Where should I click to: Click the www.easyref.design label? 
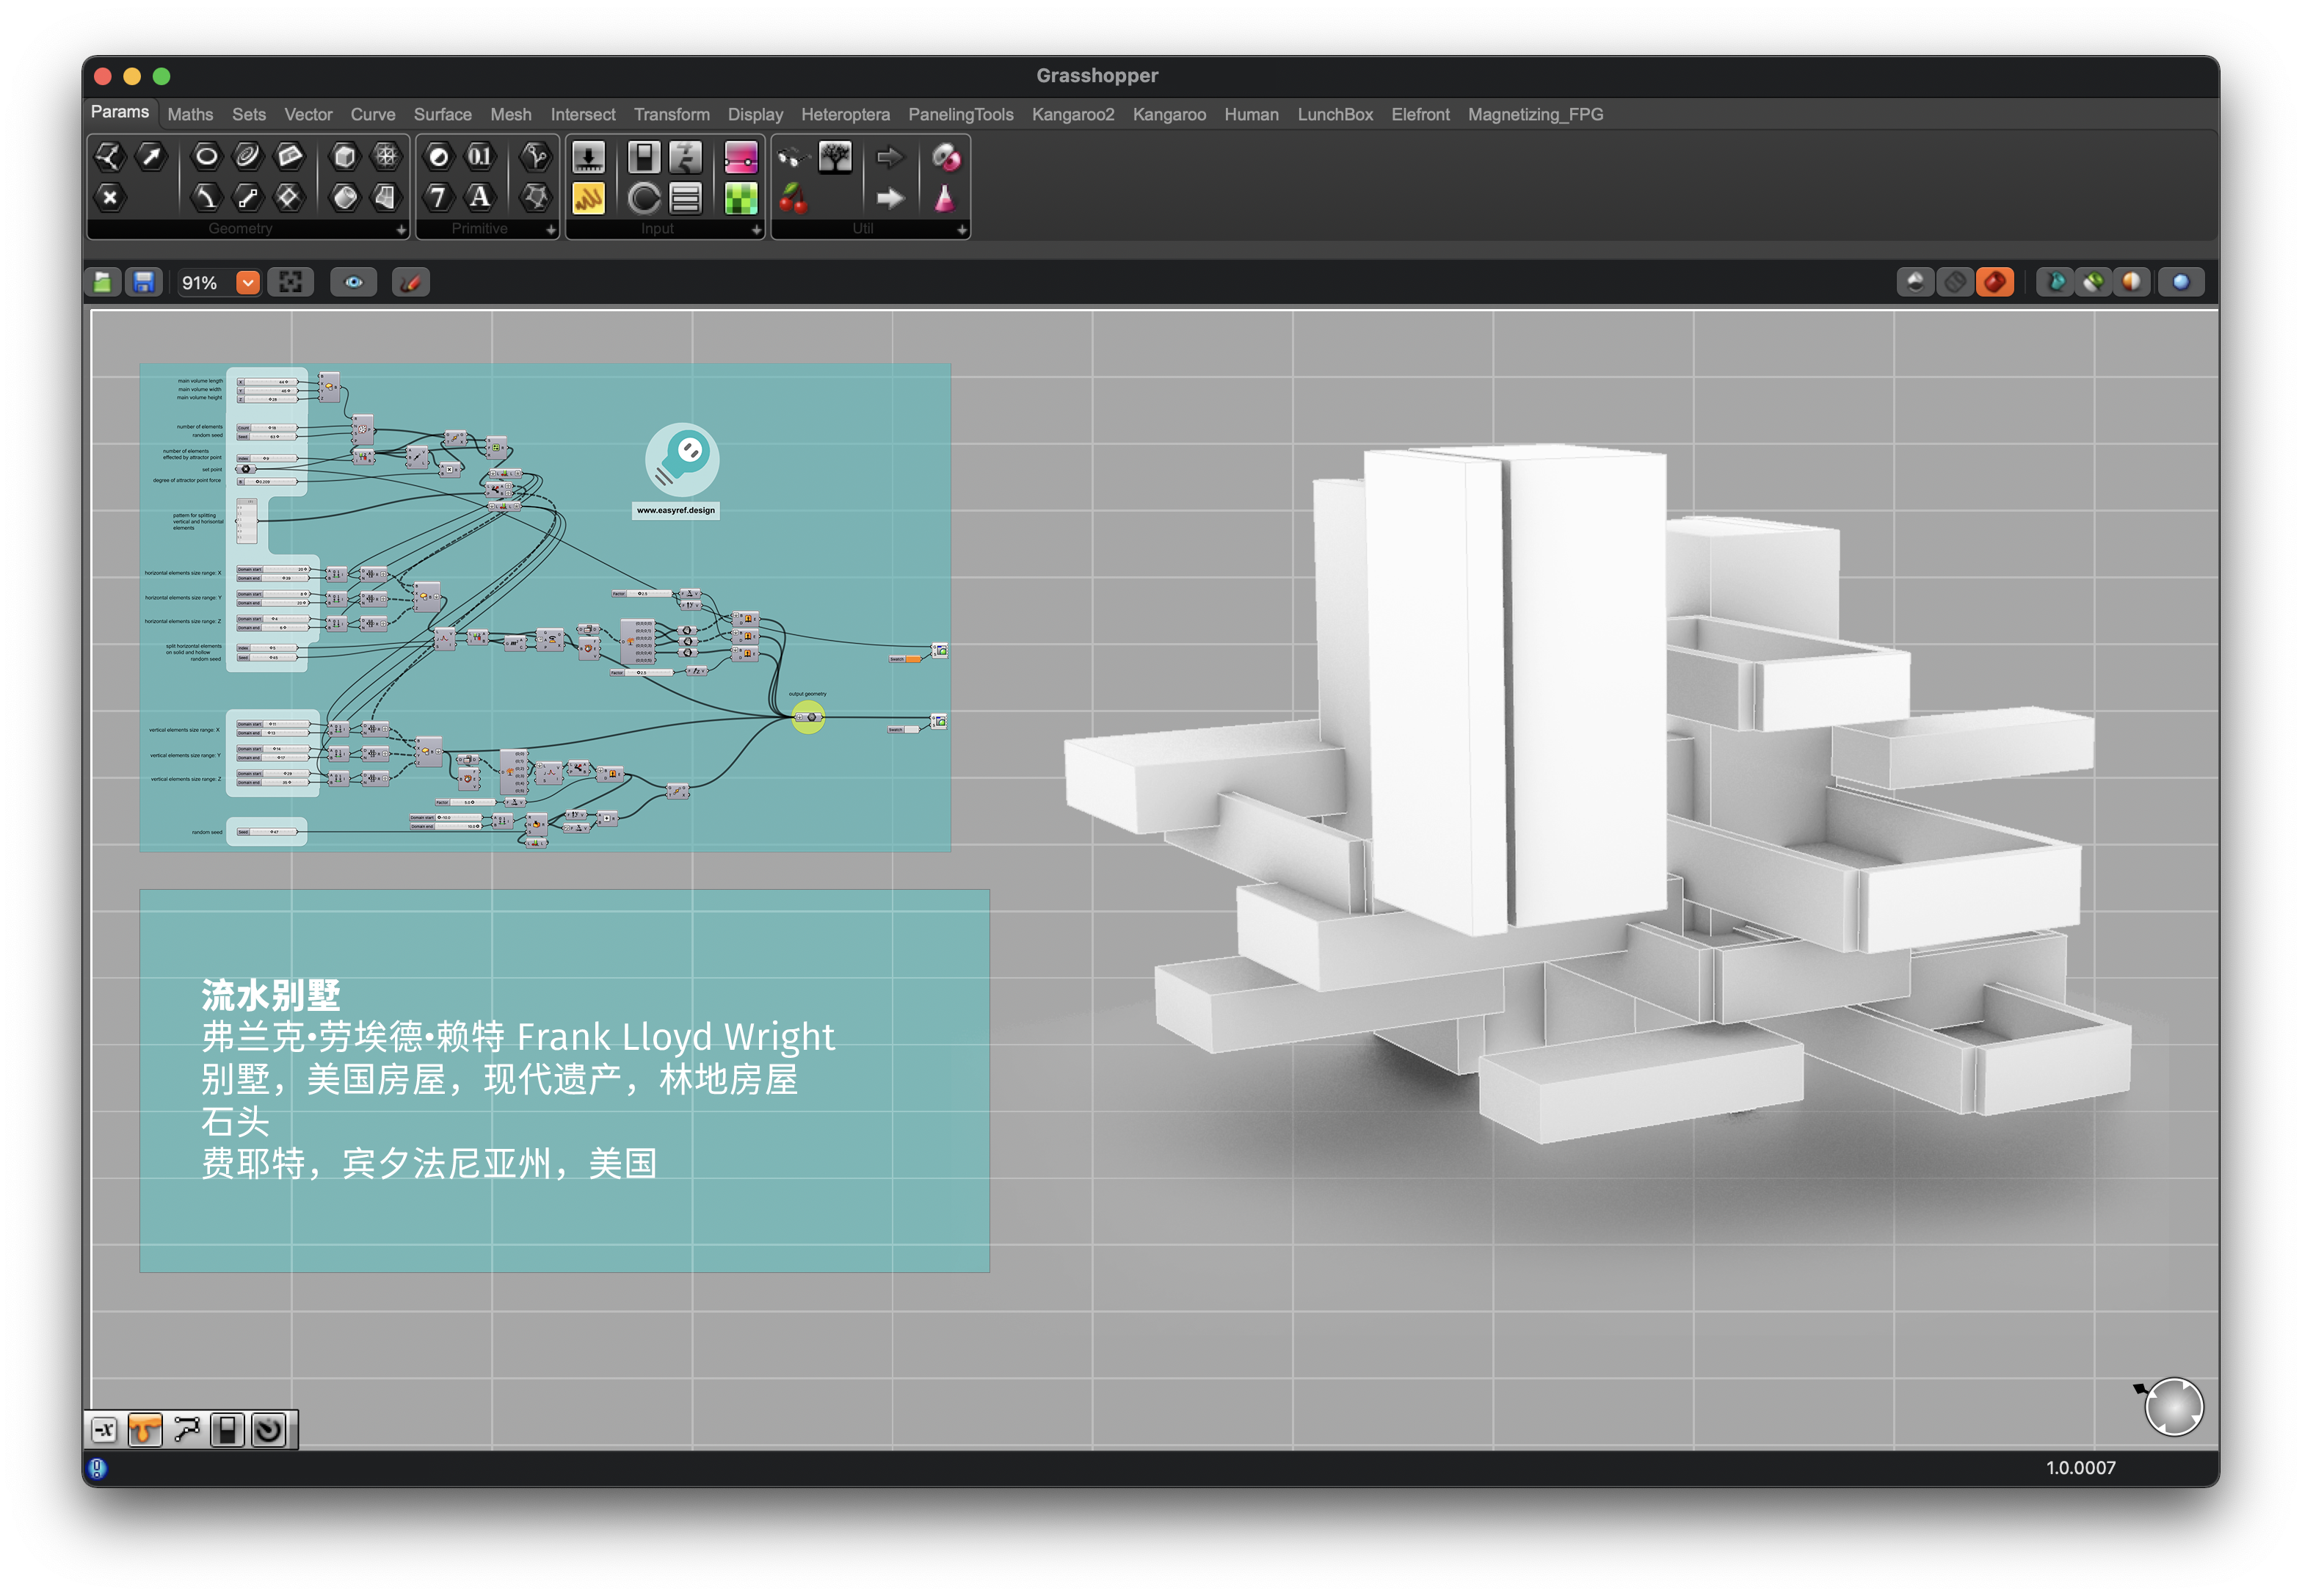pos(676,510)
